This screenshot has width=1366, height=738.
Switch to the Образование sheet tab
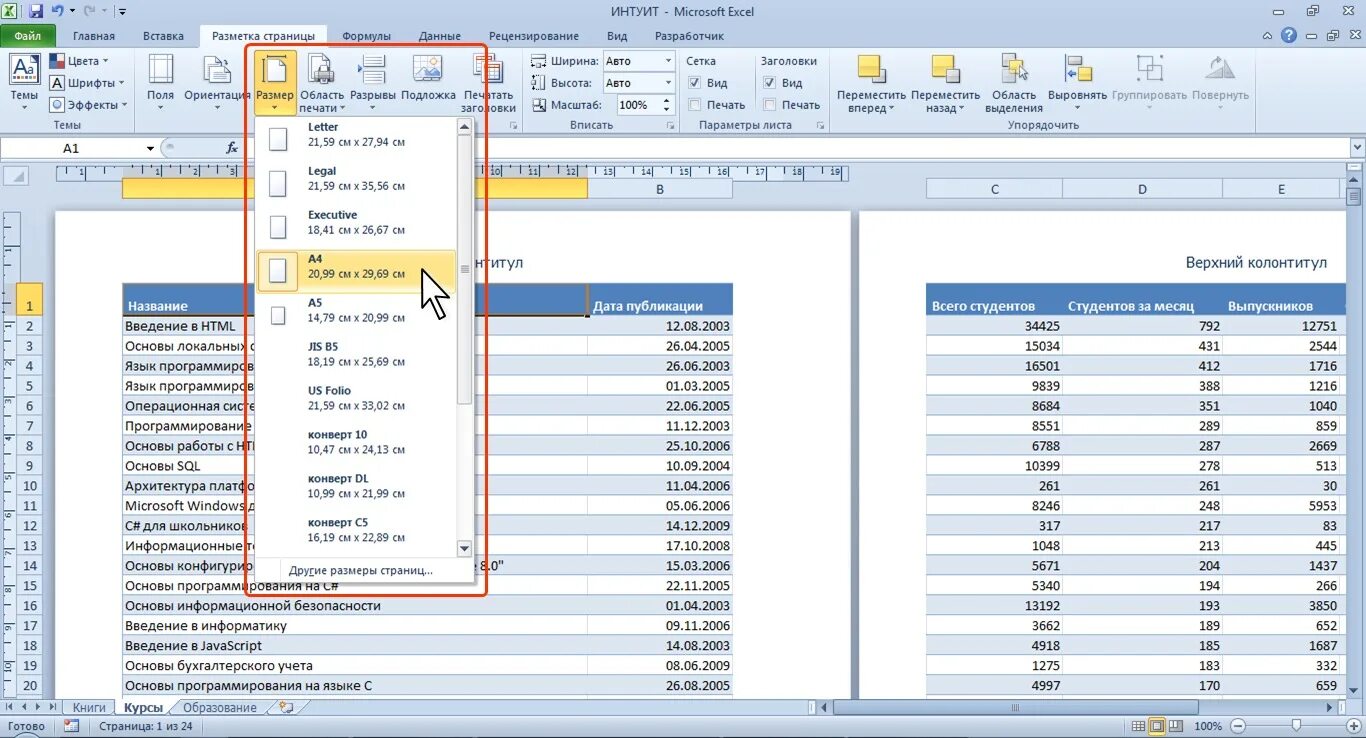tap(219, 707)
